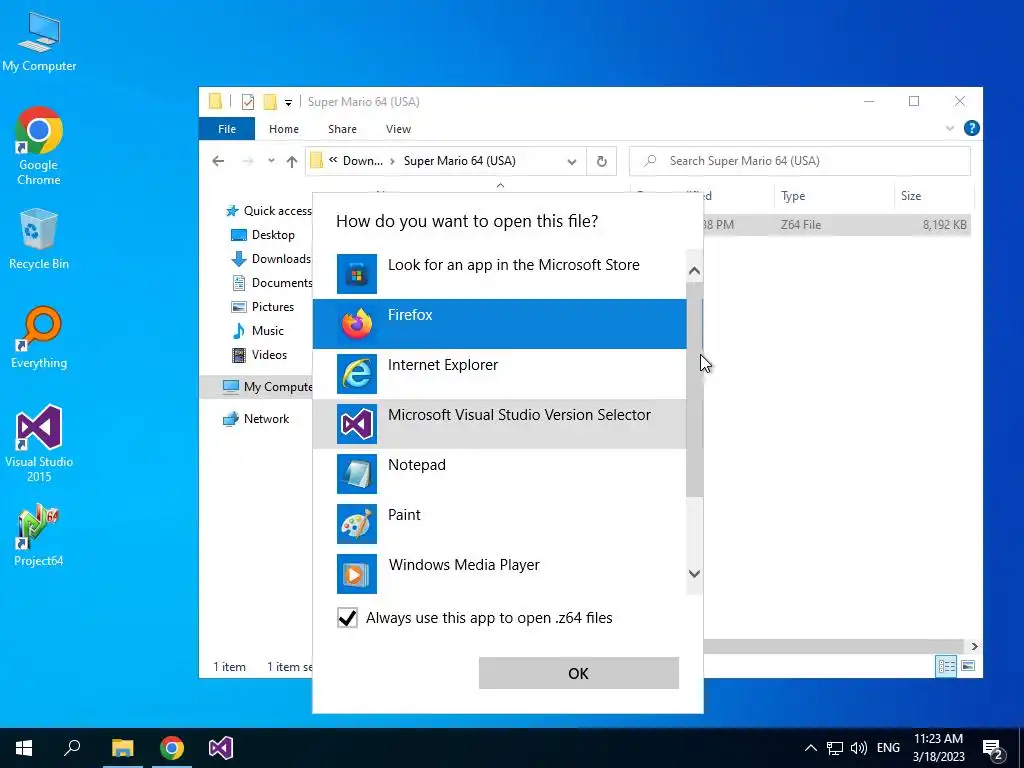Sort files by Type column
This screenshot has width=1024, height=768.
click(x=834, y=196)
